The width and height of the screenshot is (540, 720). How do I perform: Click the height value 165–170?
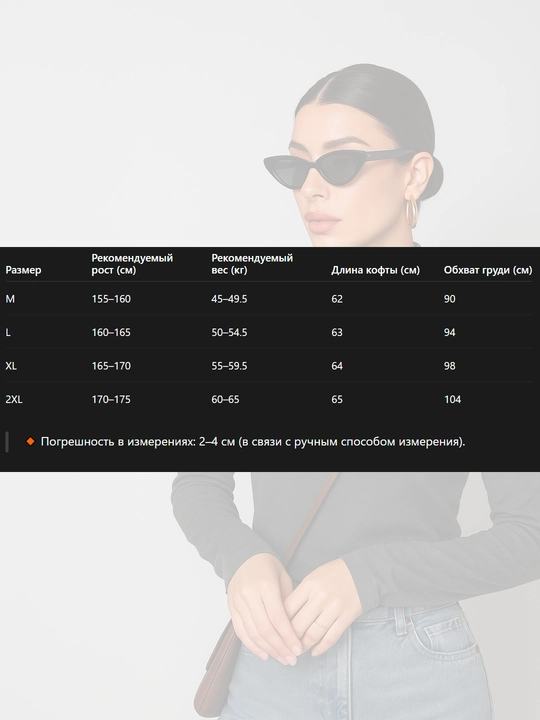pyautogui.click(x=111, y=366)
